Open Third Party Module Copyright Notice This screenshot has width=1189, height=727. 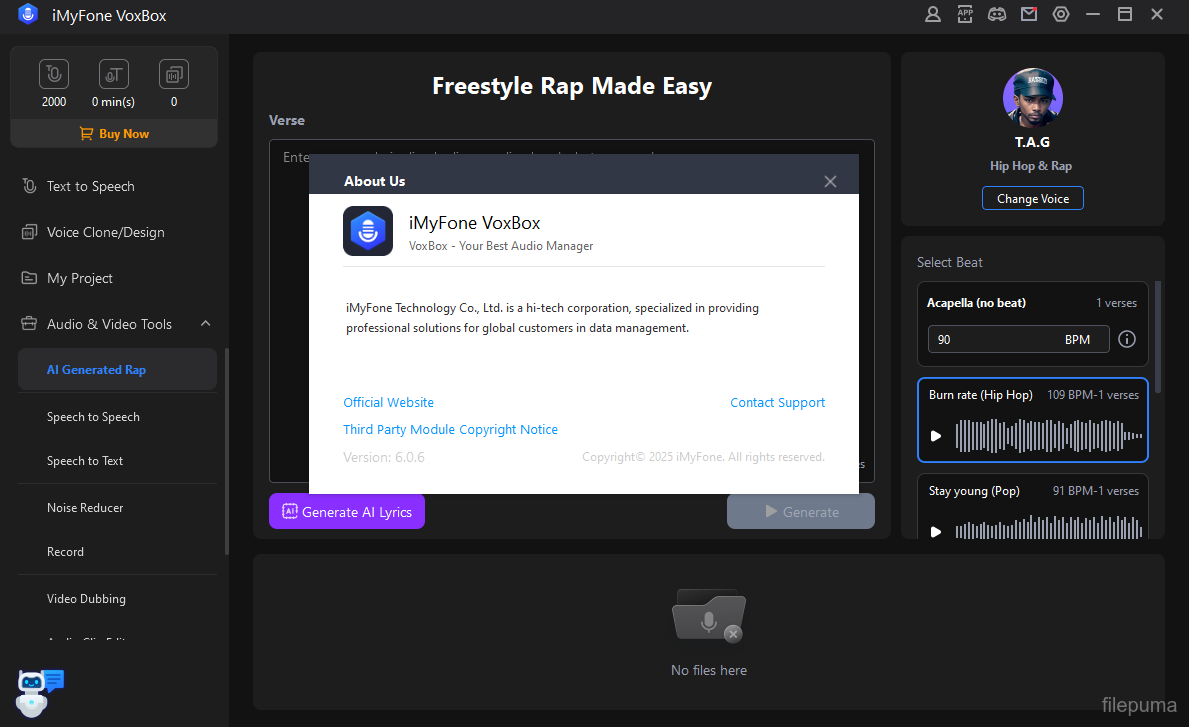pyautogui.click(x=450, y=429)
